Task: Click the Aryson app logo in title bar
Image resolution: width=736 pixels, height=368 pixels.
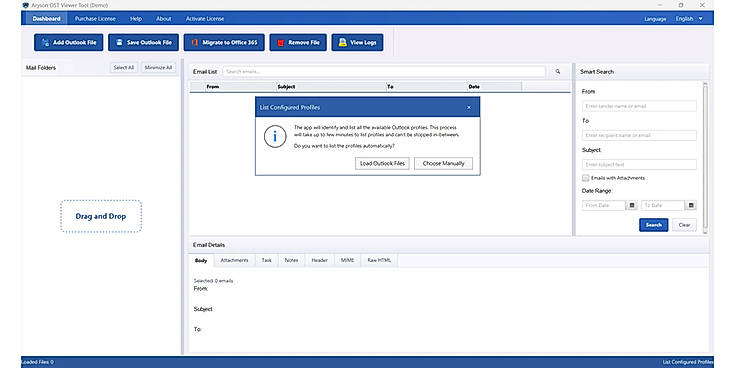Action: tap(25, 5)
